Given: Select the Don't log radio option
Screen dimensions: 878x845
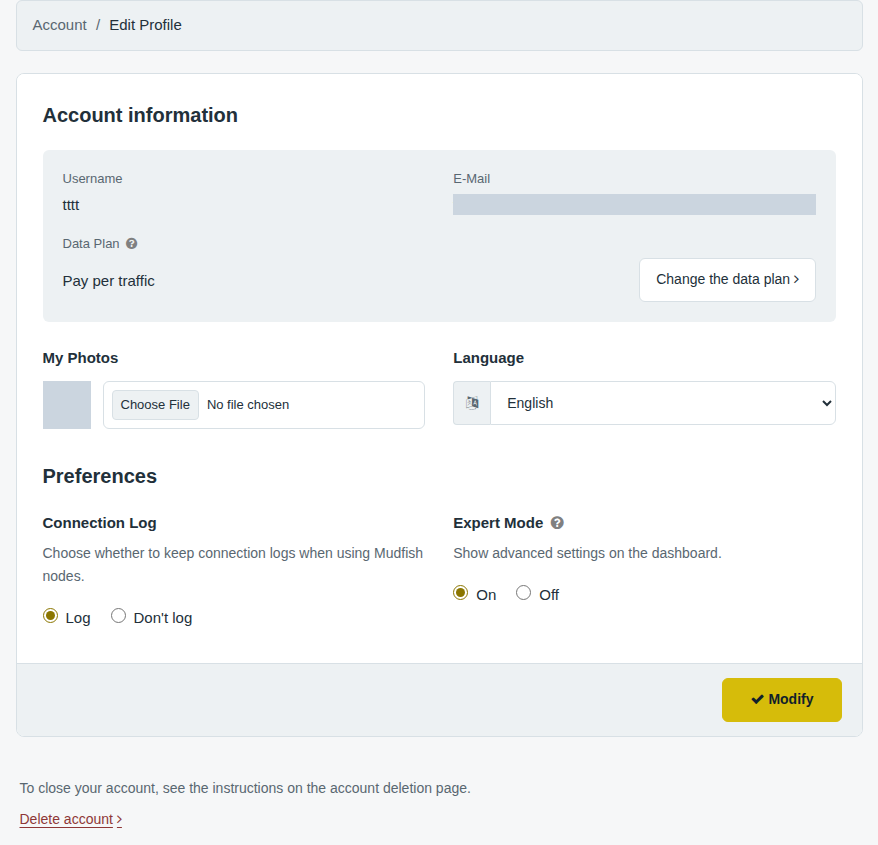Looking at the screenshot, I should tap(118, 616).
